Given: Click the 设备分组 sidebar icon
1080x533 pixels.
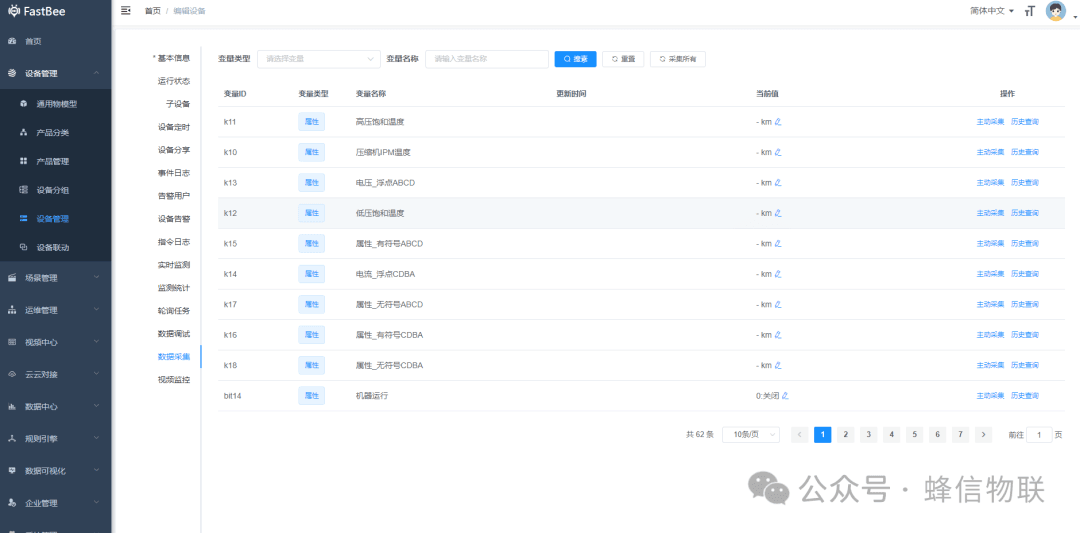Looking at the screenshot, I should [23, 190].
